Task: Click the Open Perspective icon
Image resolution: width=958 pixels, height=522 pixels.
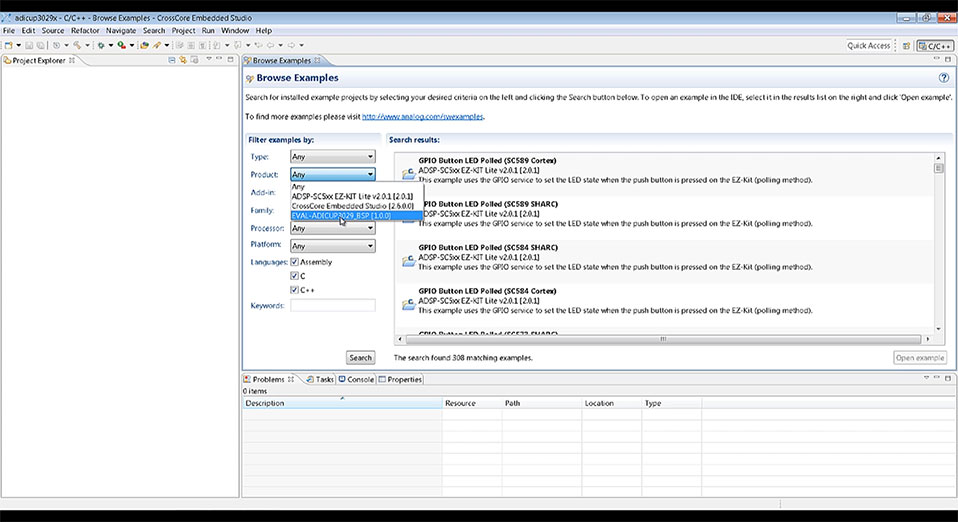Action: coord(907,46)
